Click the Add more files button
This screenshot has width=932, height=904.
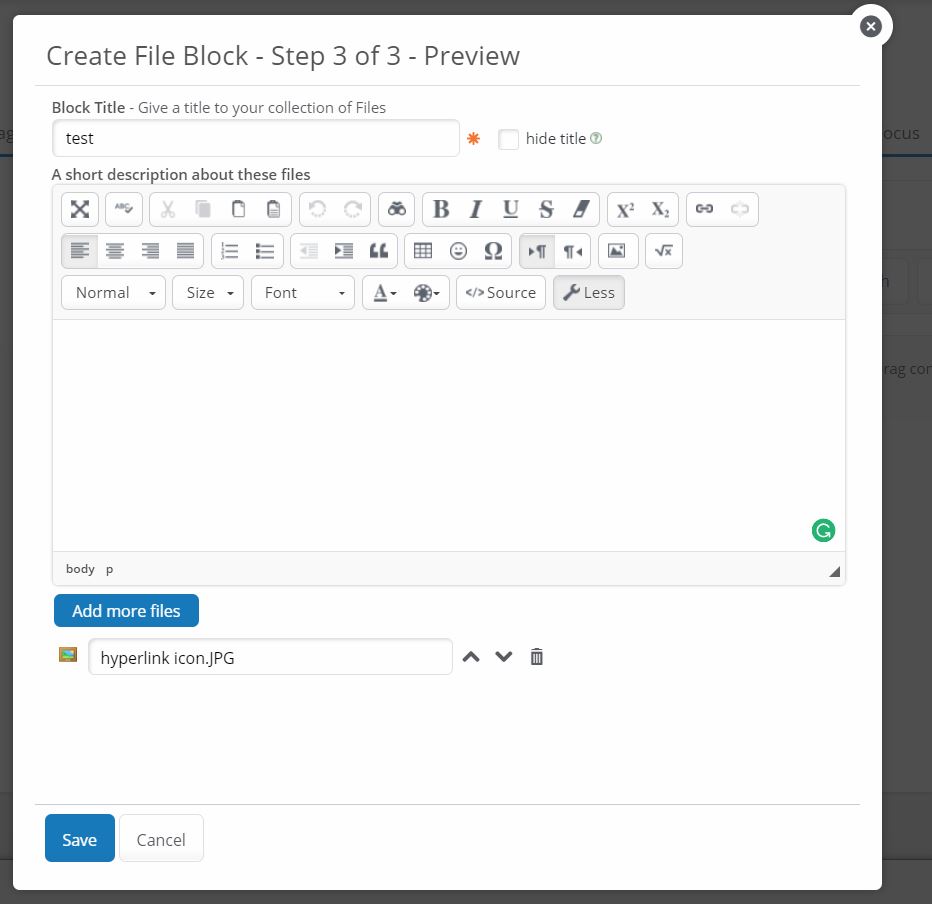tap(126, 610)
